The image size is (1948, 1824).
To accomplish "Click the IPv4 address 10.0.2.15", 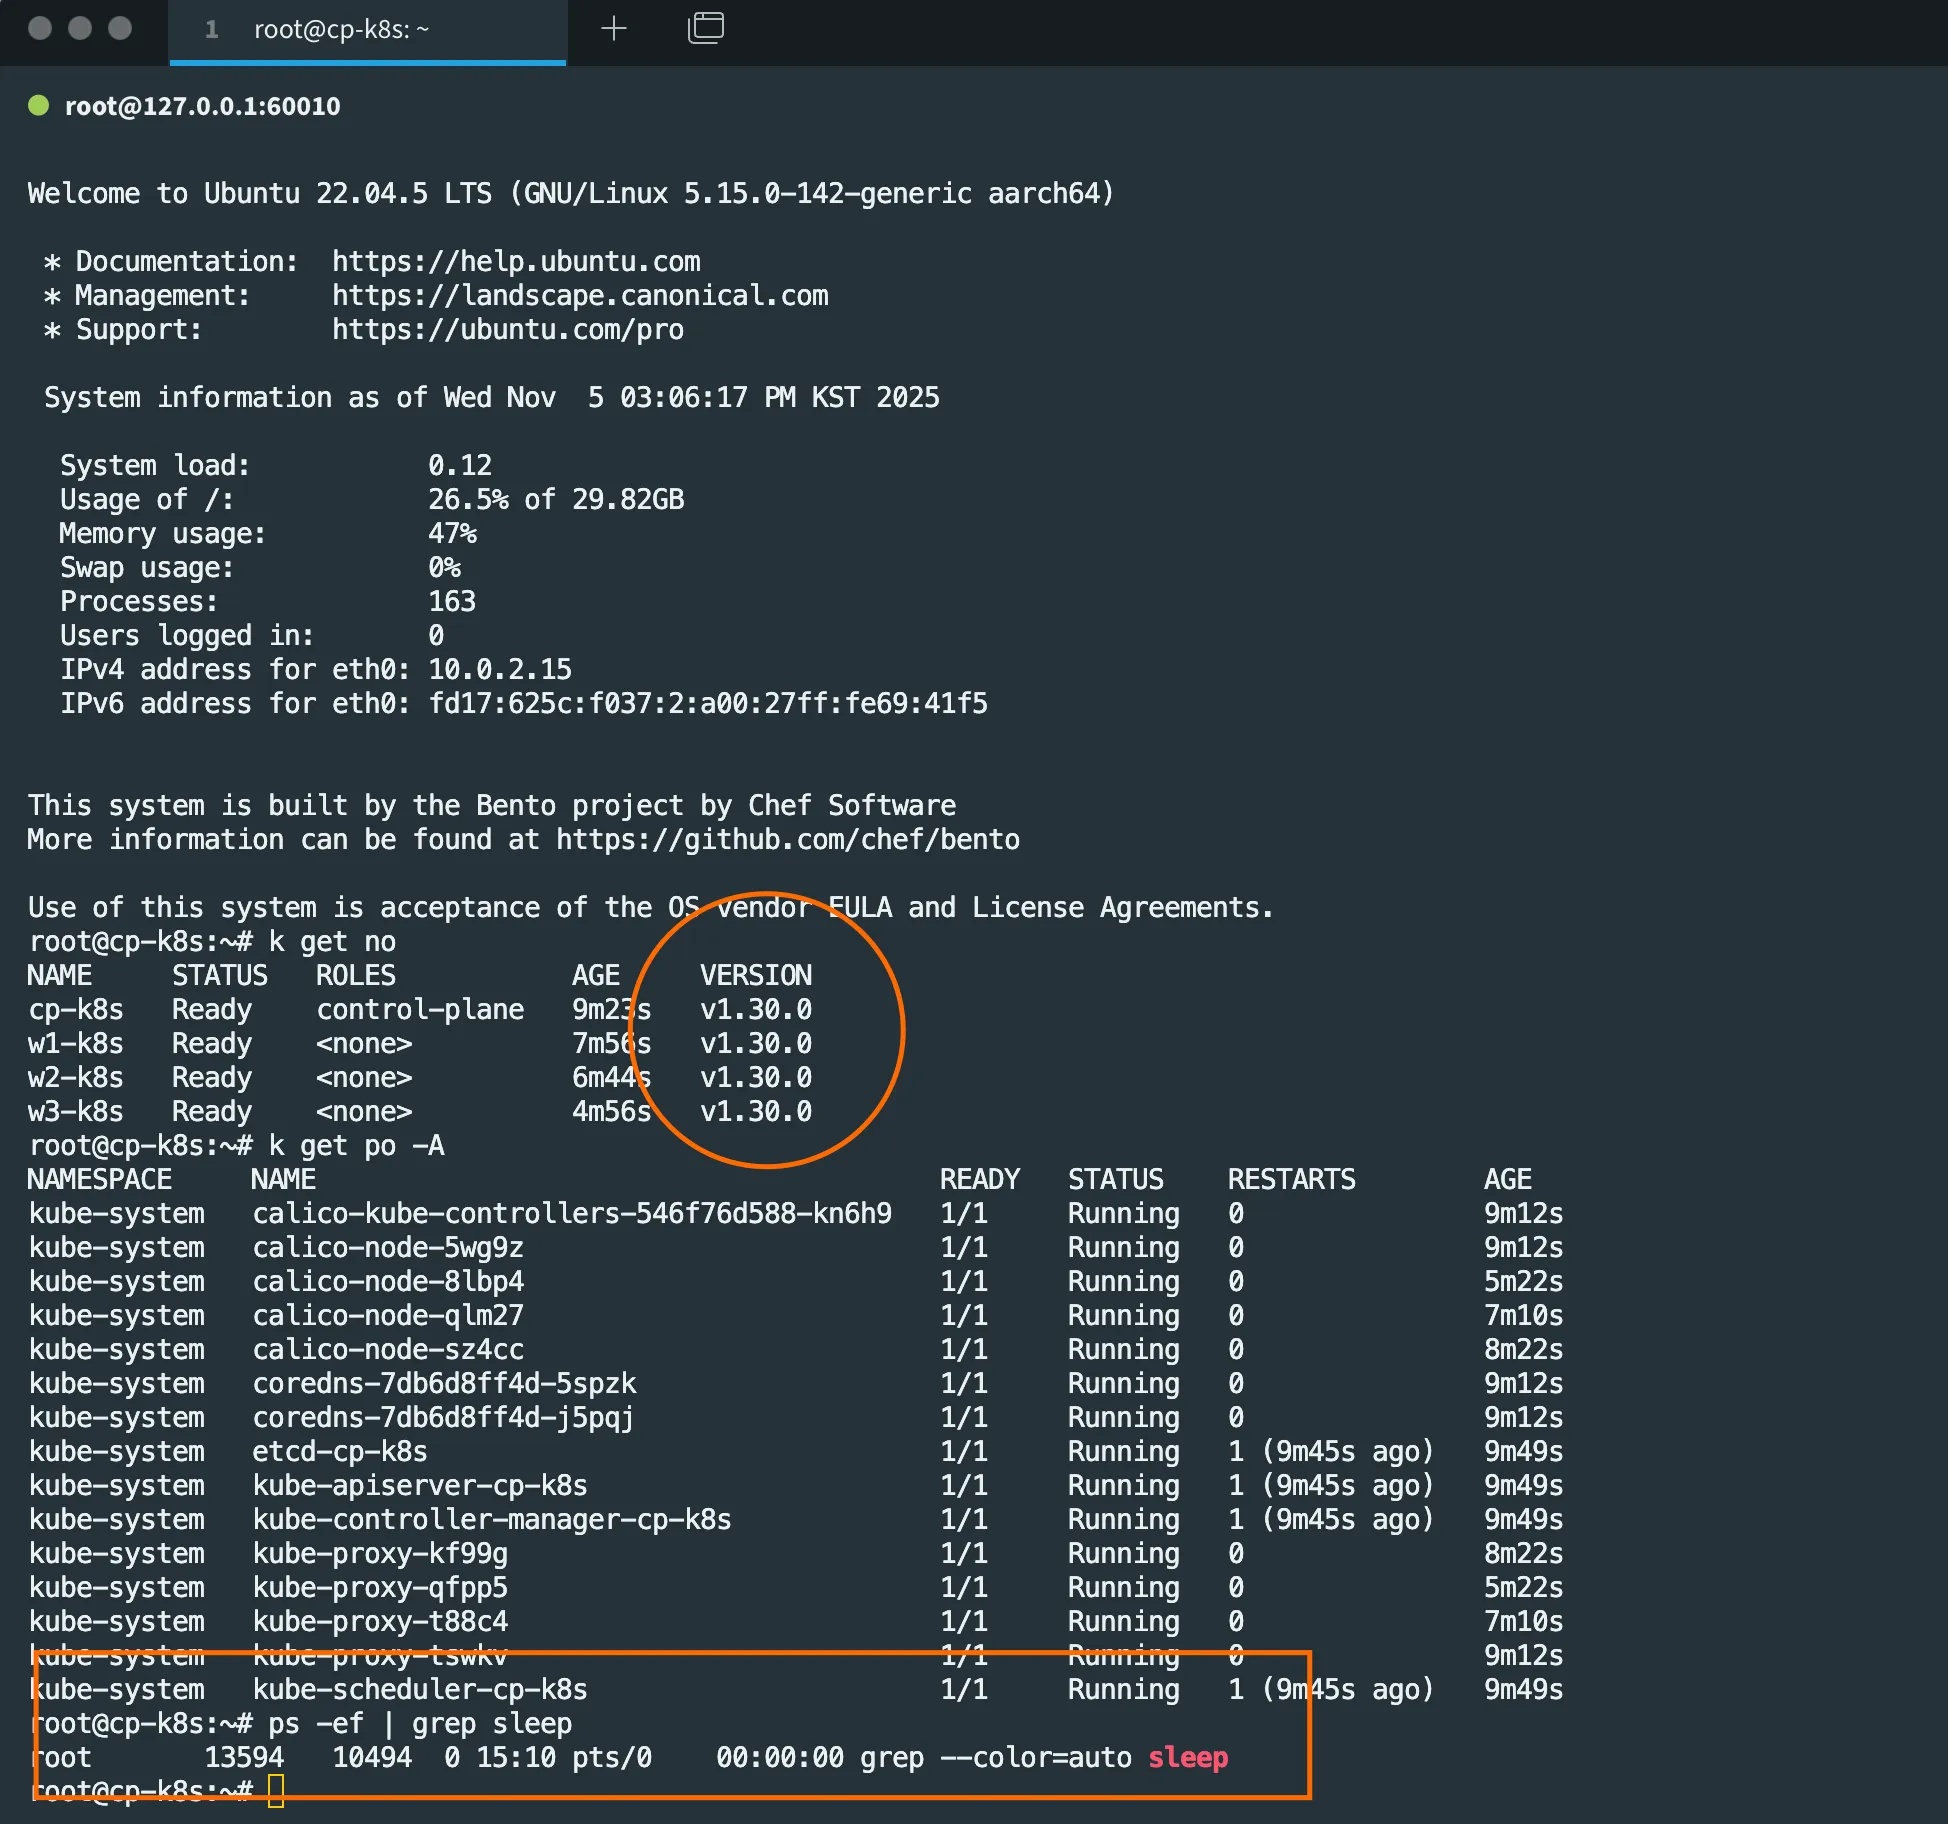I will pos(500,670).
